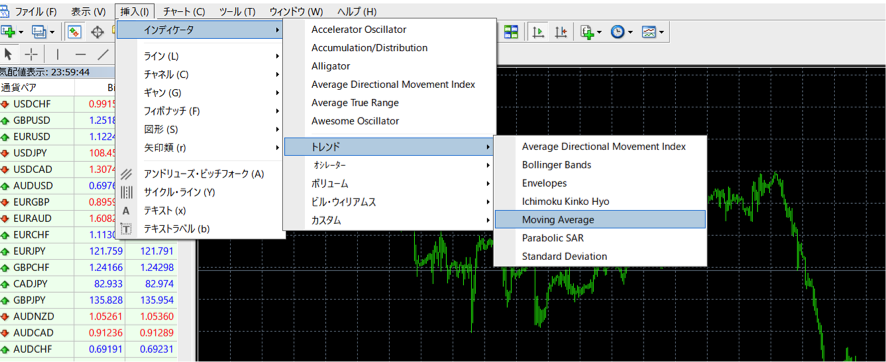Select the crosshair tool
Image resolution: width=886 pixels, height=362 pixels.
32,54
